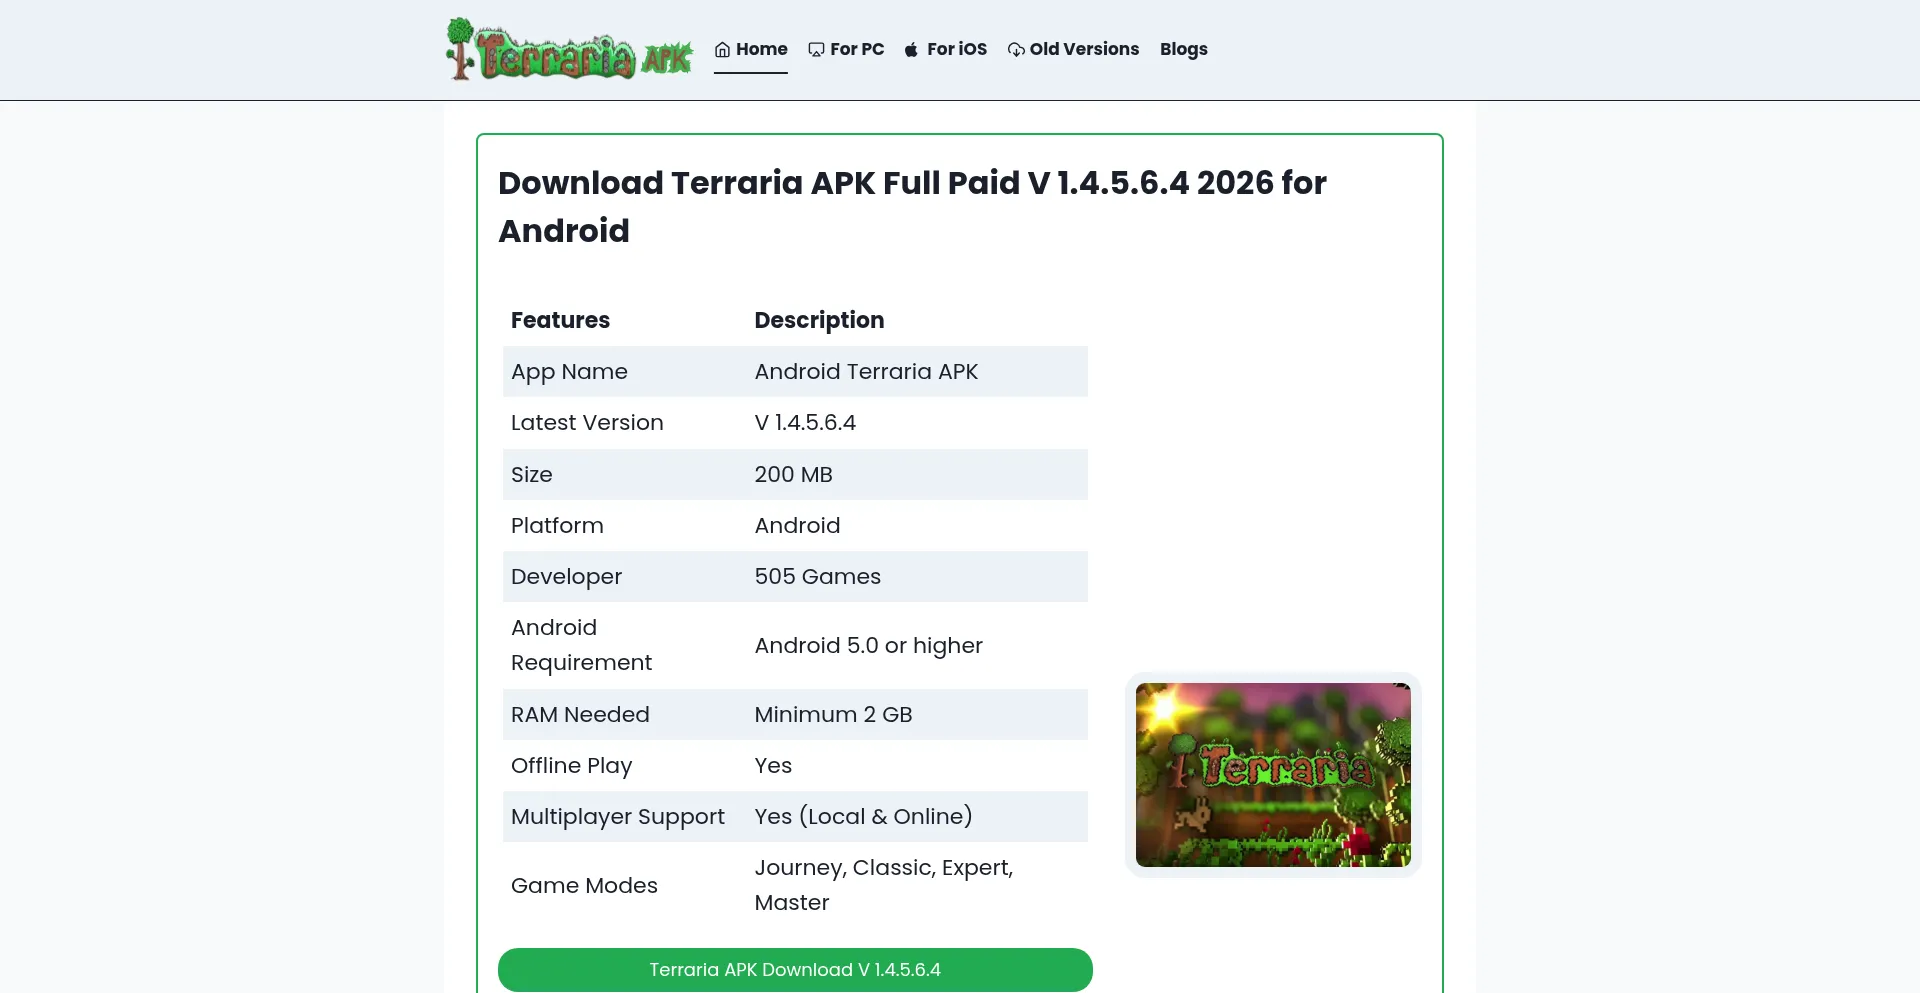Viewport: 1920px width, 993px height.
Task: Click the Latest Version label
Action: (587, 423)
